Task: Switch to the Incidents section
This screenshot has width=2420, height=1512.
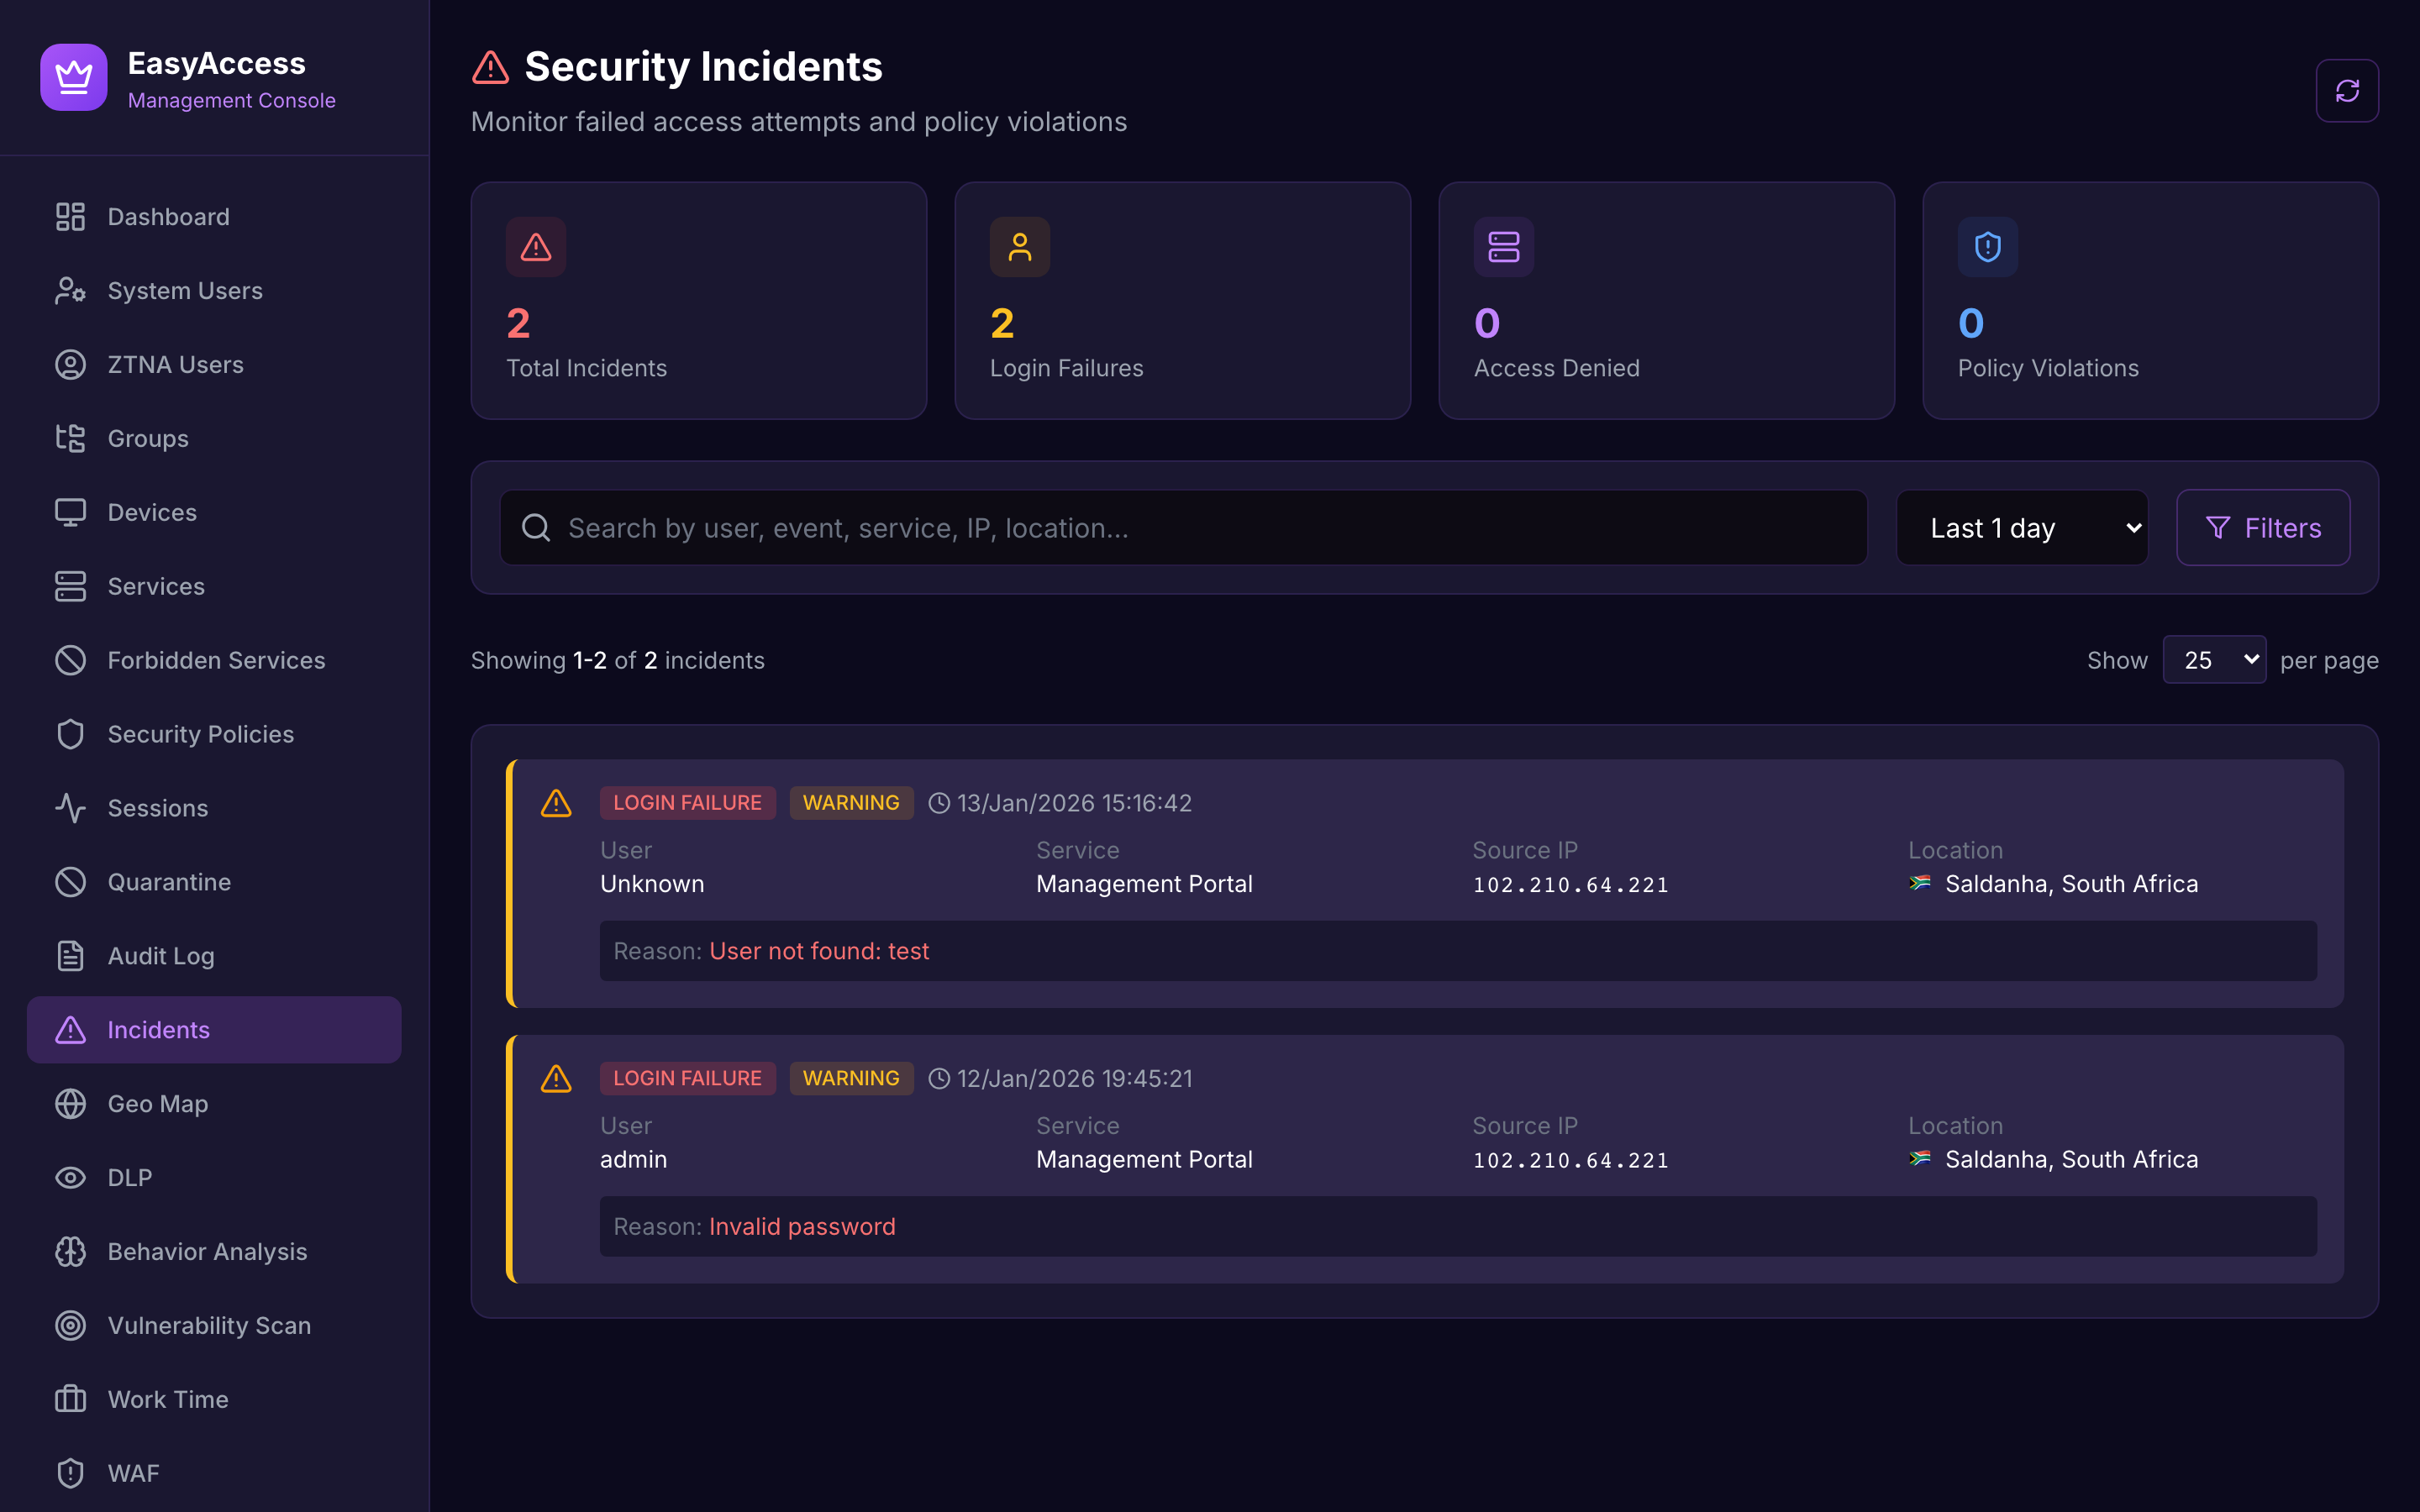Action: (x=158, y=1029)
